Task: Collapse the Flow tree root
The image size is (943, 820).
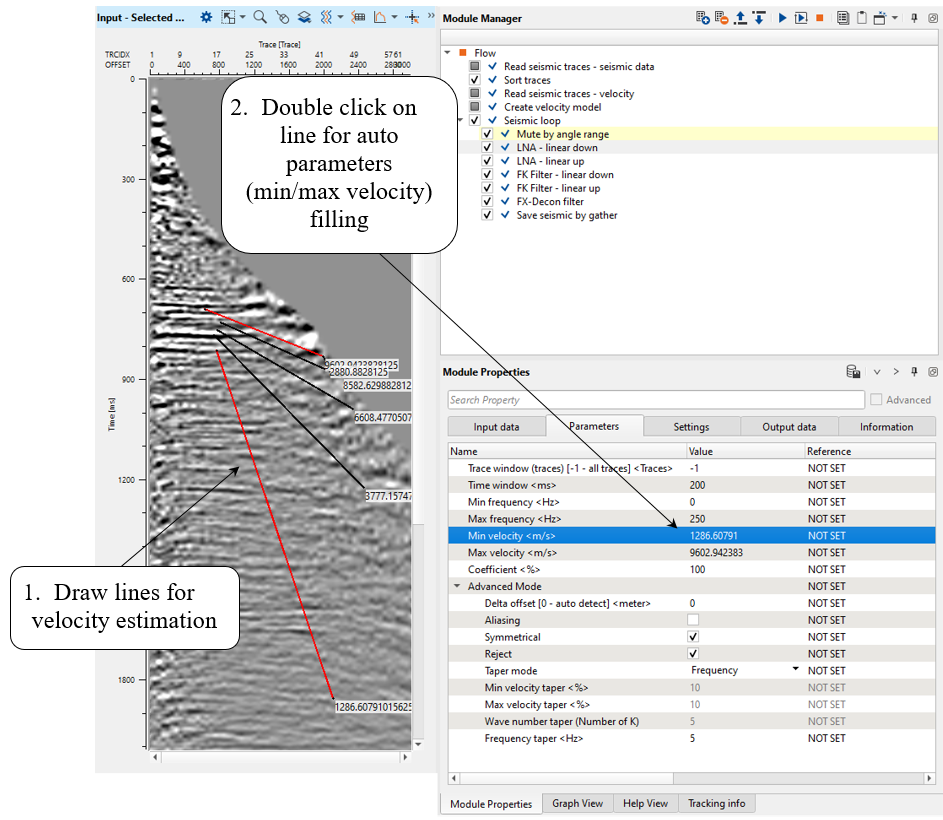Action: coord(447,53)
